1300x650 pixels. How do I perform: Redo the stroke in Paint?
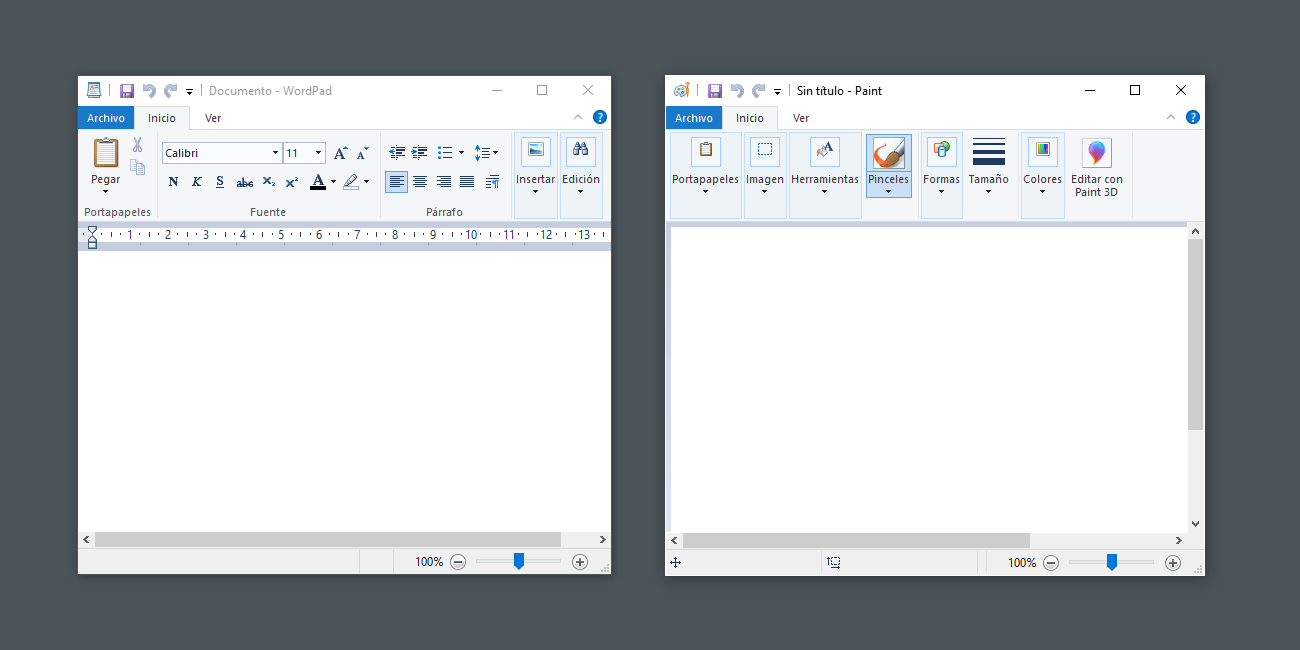[759, 90]
